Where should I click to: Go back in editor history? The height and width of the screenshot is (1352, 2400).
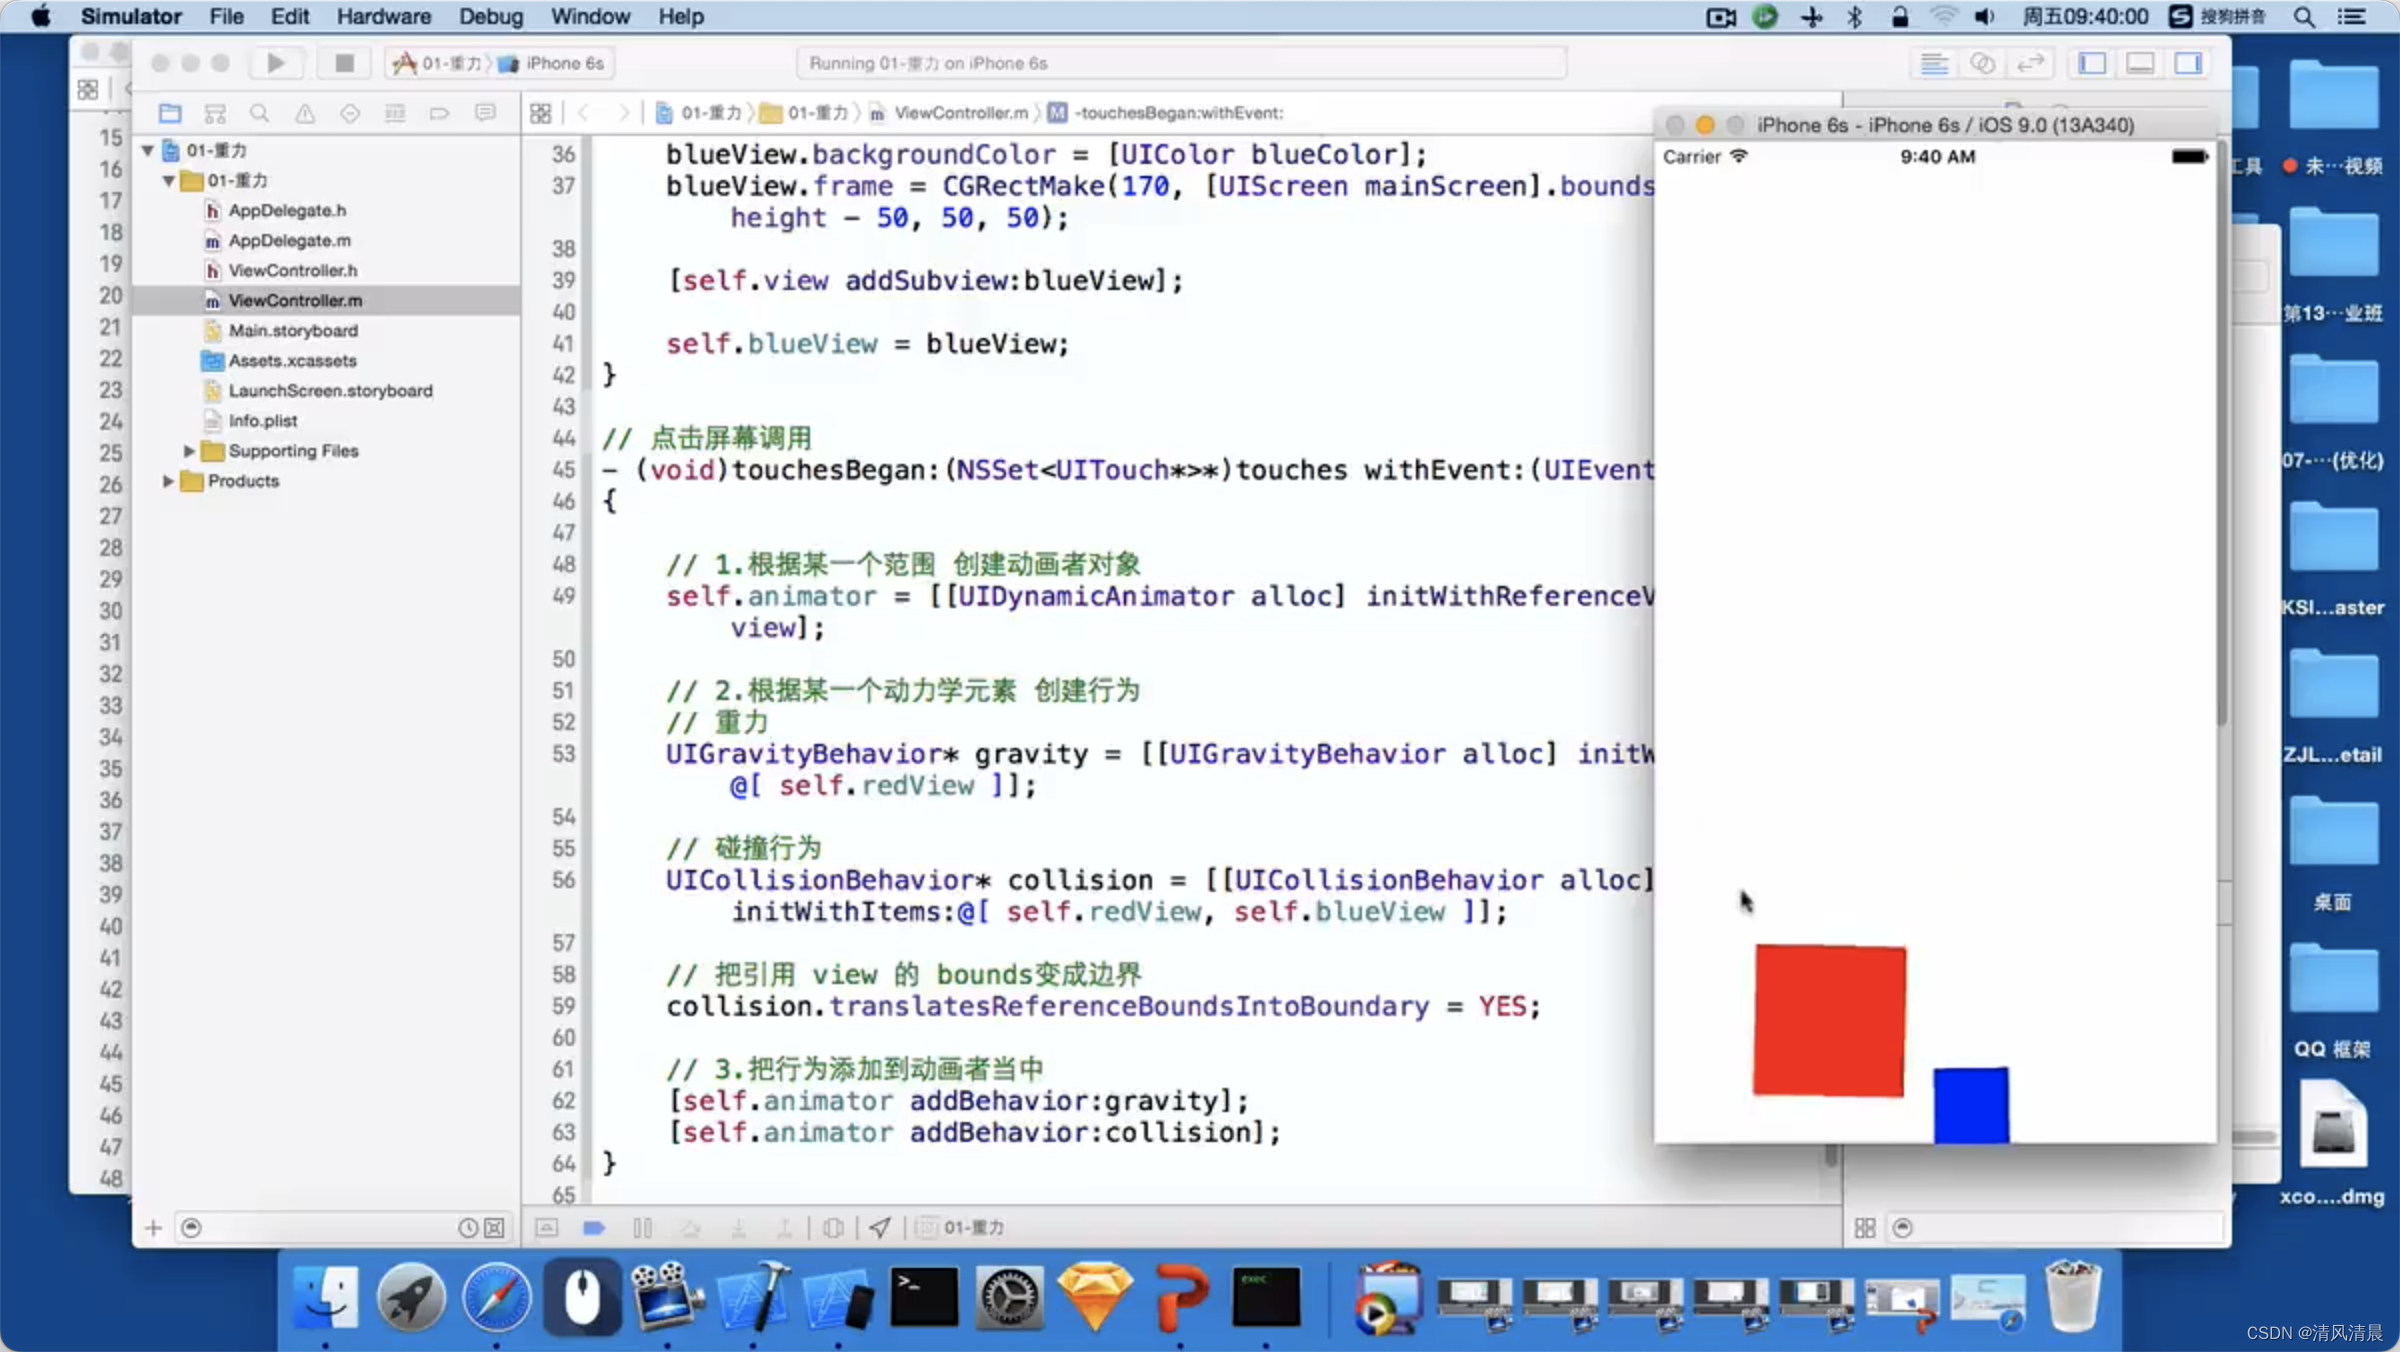tap(584, 113)
